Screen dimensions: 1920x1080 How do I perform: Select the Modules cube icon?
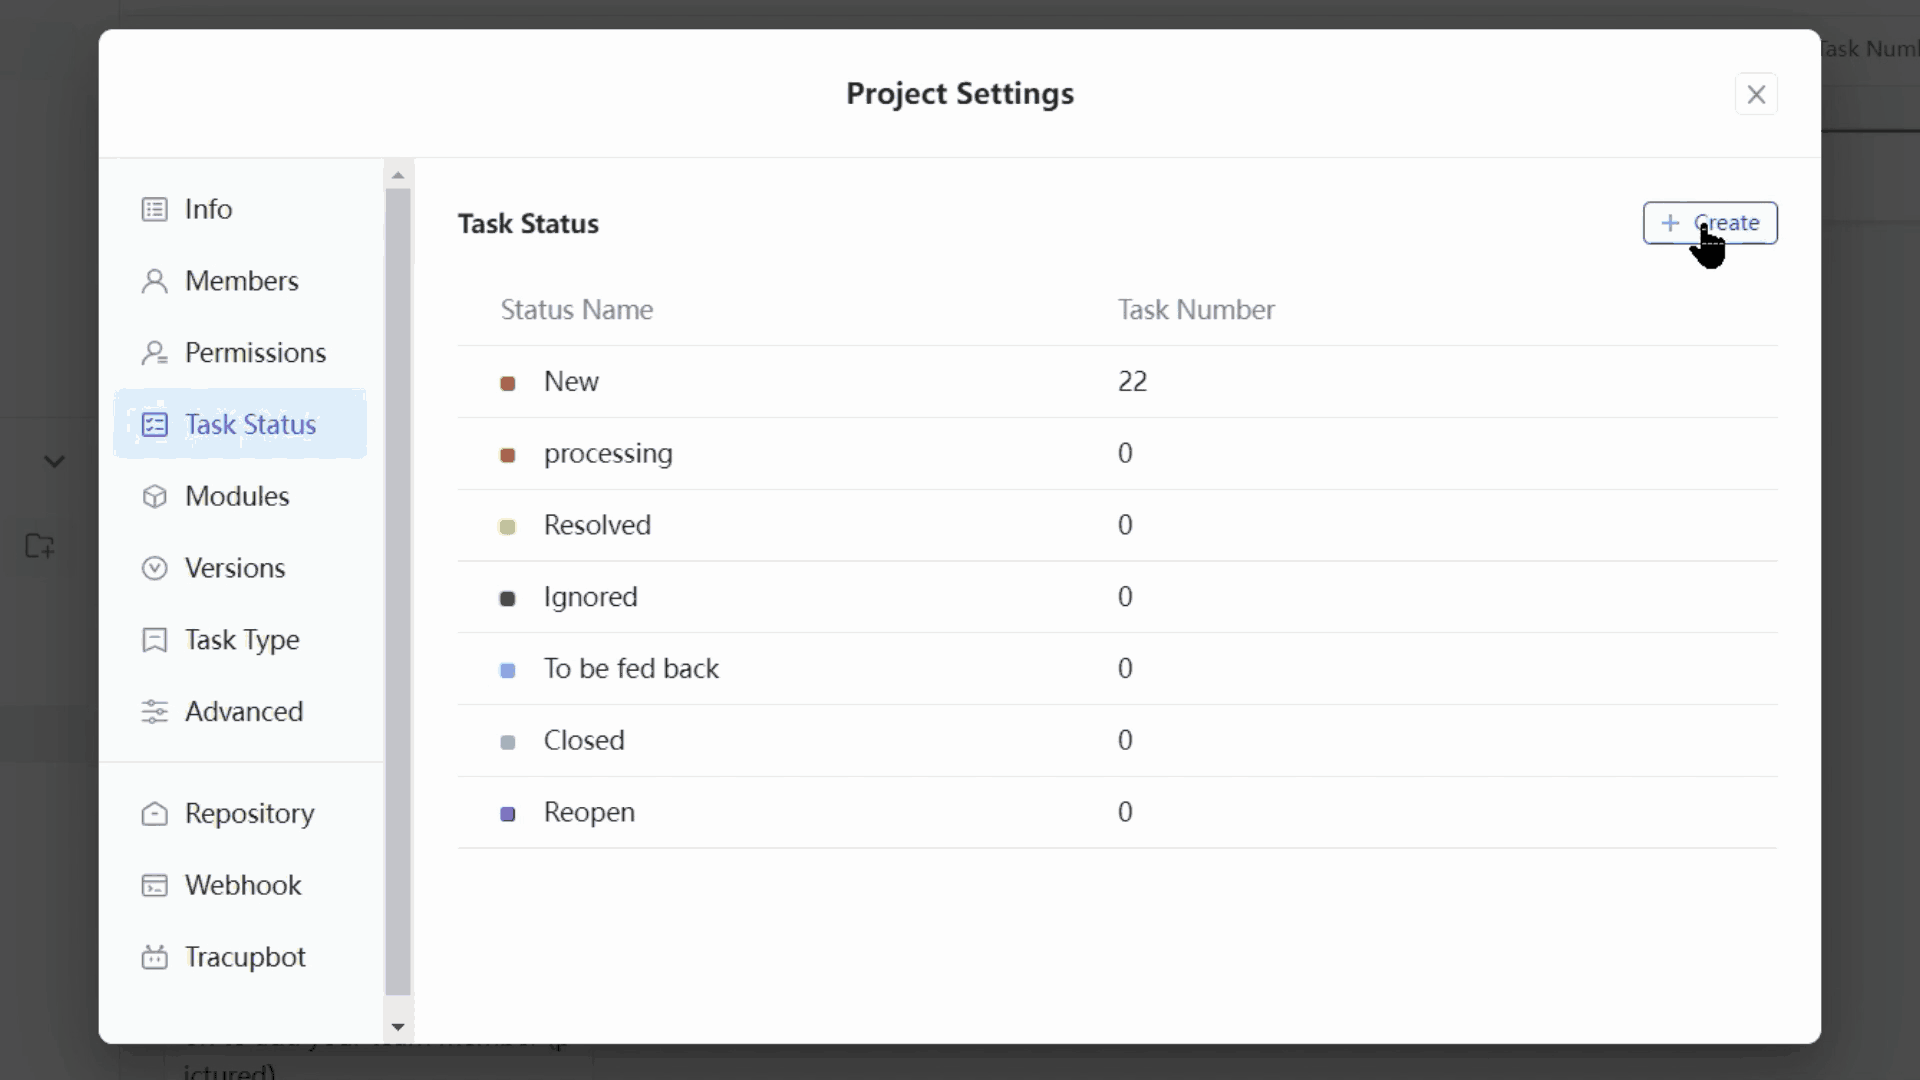pos(156,497)
